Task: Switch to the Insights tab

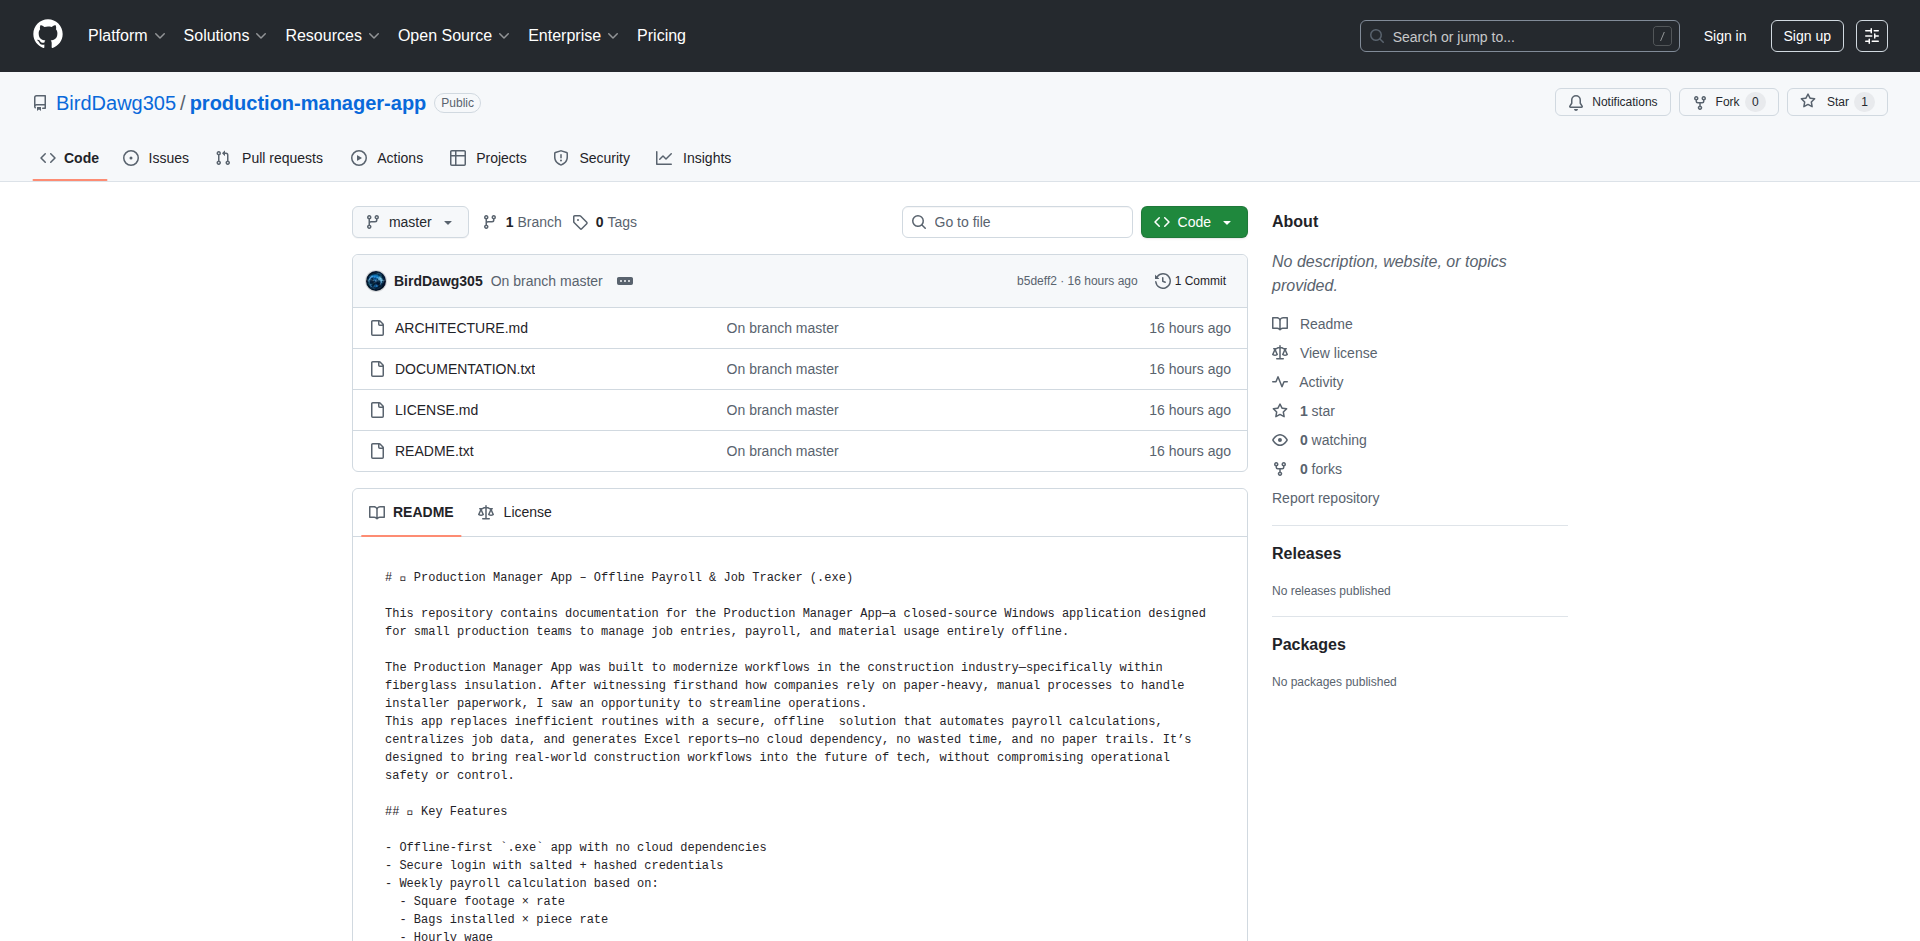Action: pos(693,158)
